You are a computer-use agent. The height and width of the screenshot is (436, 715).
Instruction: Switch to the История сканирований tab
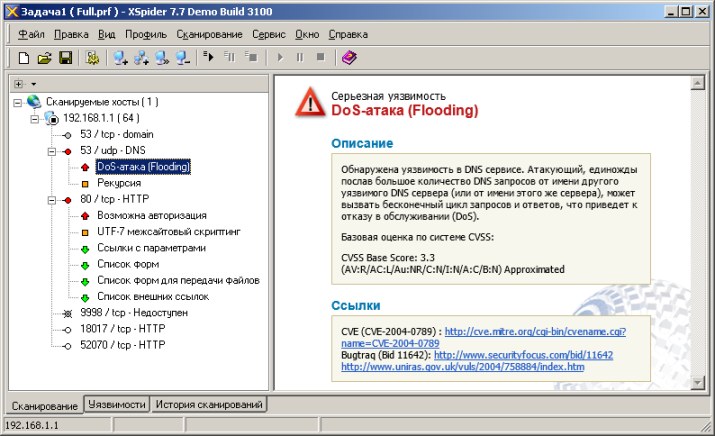click(x=209, y=404)
